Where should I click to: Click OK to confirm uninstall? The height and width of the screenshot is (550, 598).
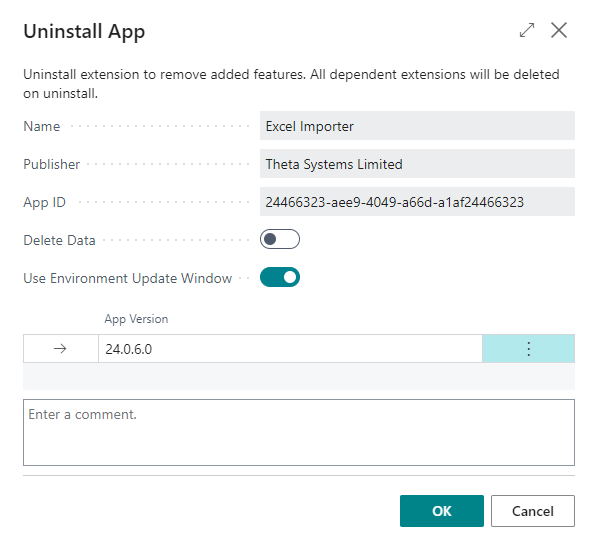pos(442,511)
